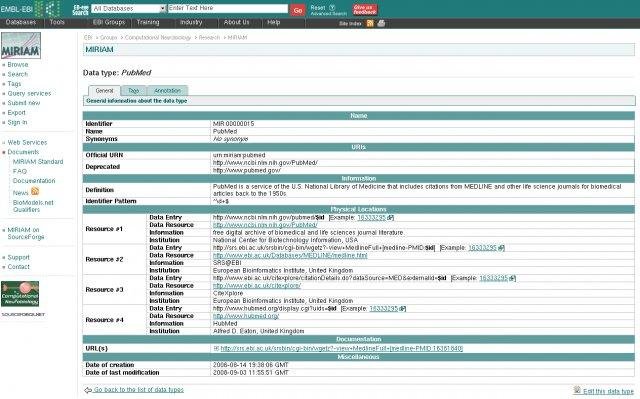Screen dimensions: 640x399
Task: Open the hubmed.org data resource link
Action: [246, 316]
